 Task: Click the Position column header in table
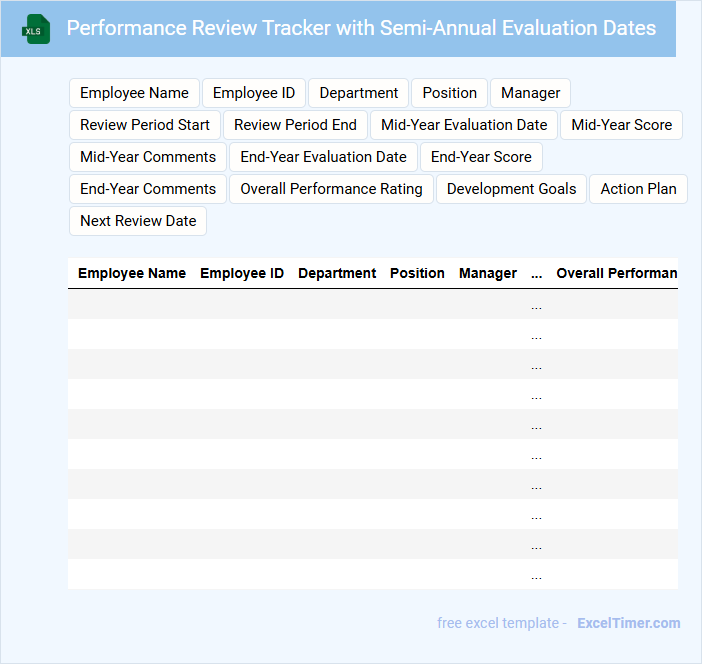click(x=417, y=273)
